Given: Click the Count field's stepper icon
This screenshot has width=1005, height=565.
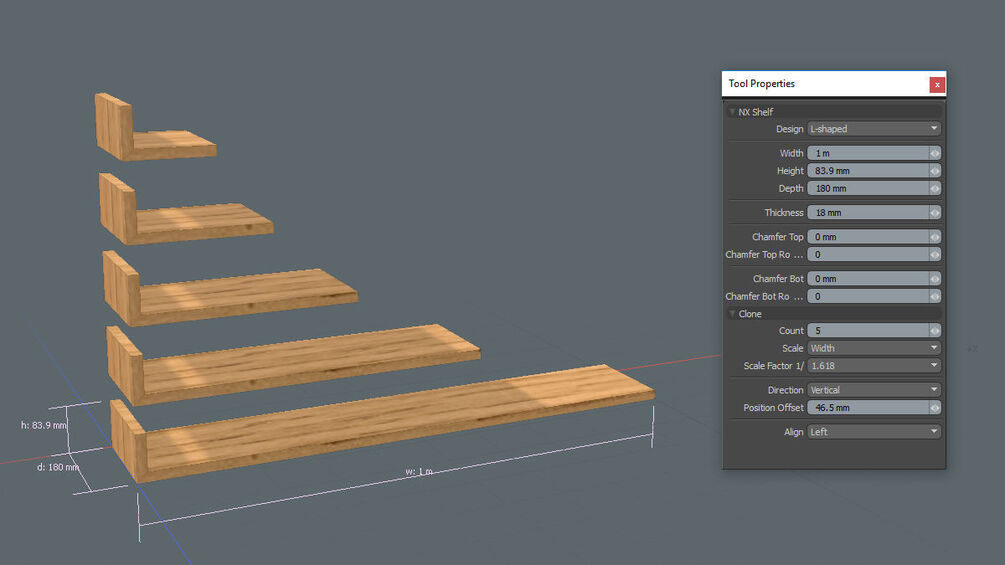Looking at the screenshot, I should (935, 331).
